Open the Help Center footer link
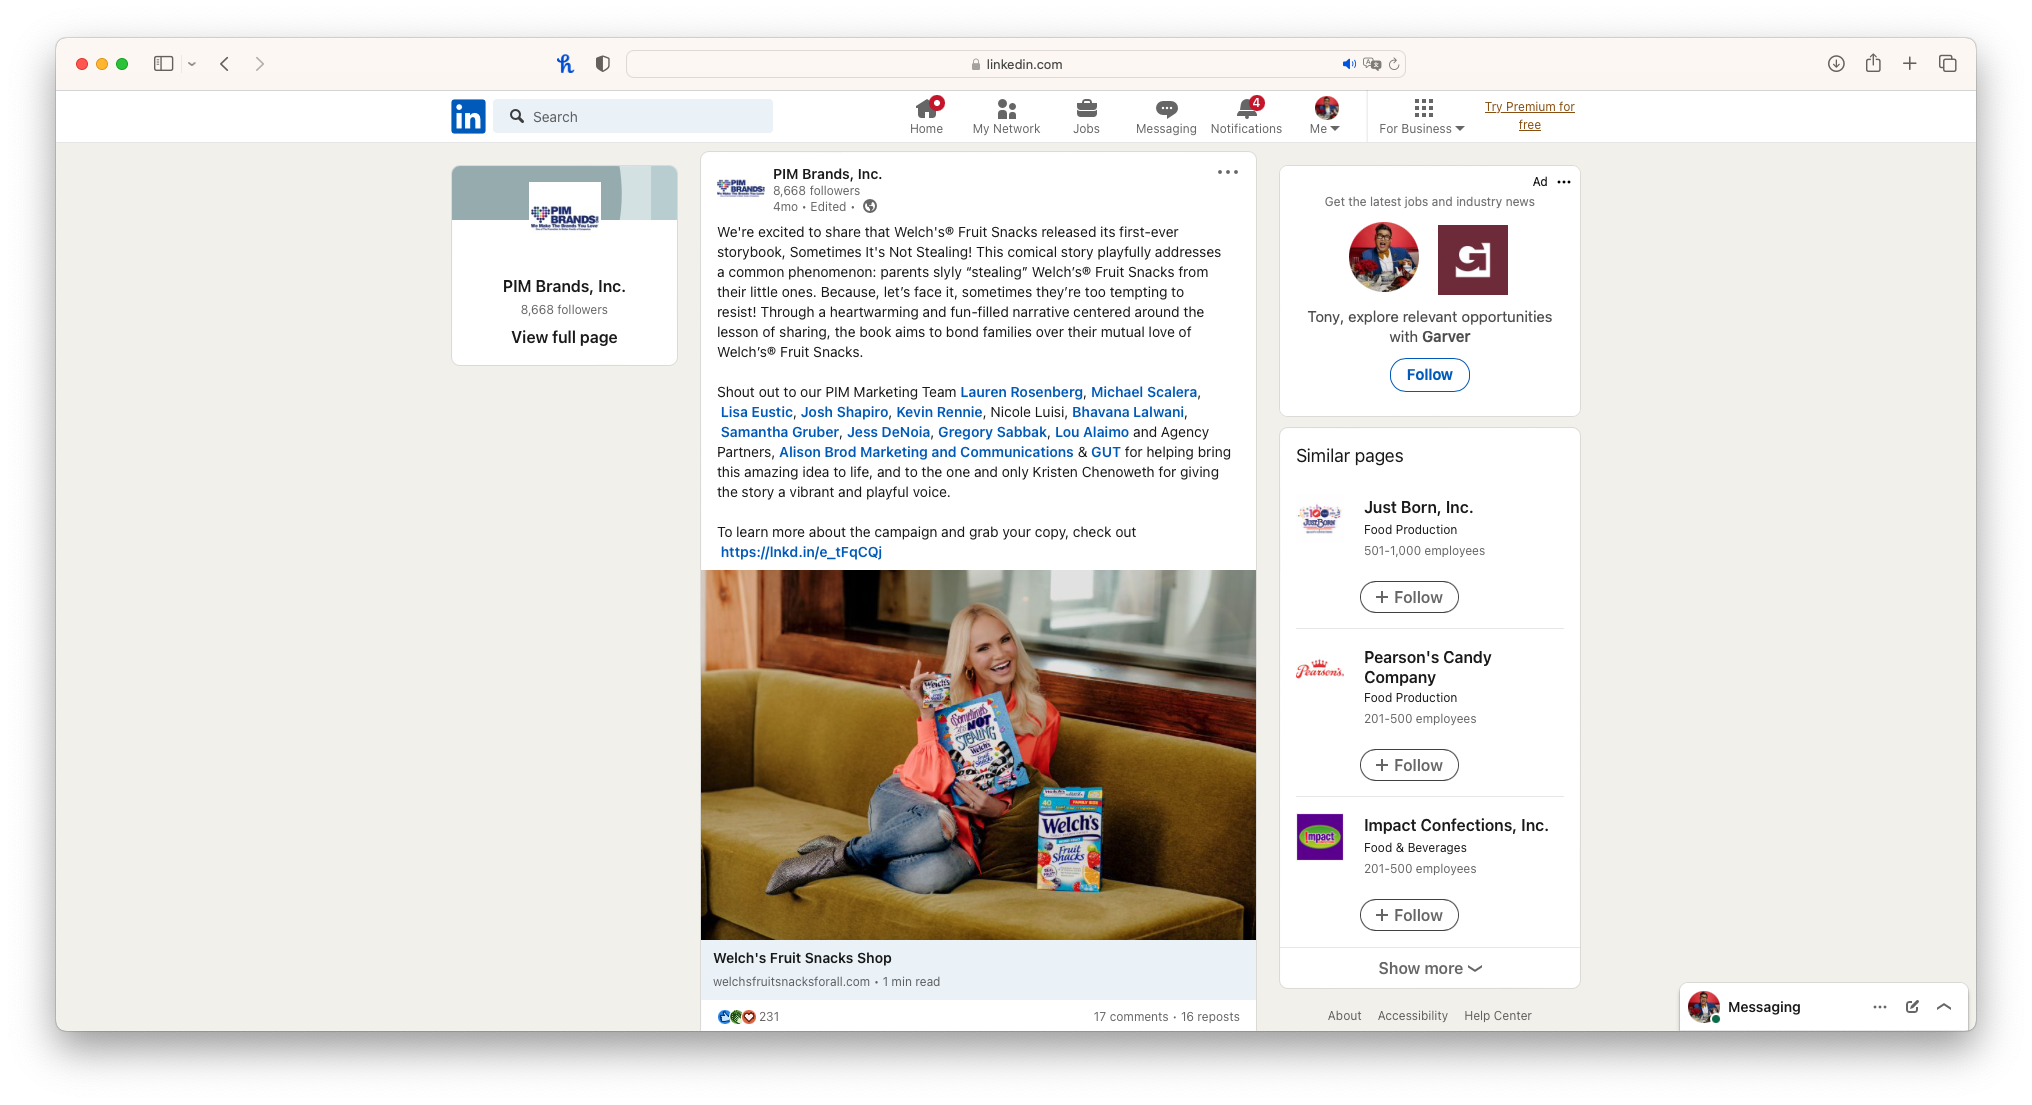The height and width of the screenshot is (1105, 2032). [x=1498, y=1016]
